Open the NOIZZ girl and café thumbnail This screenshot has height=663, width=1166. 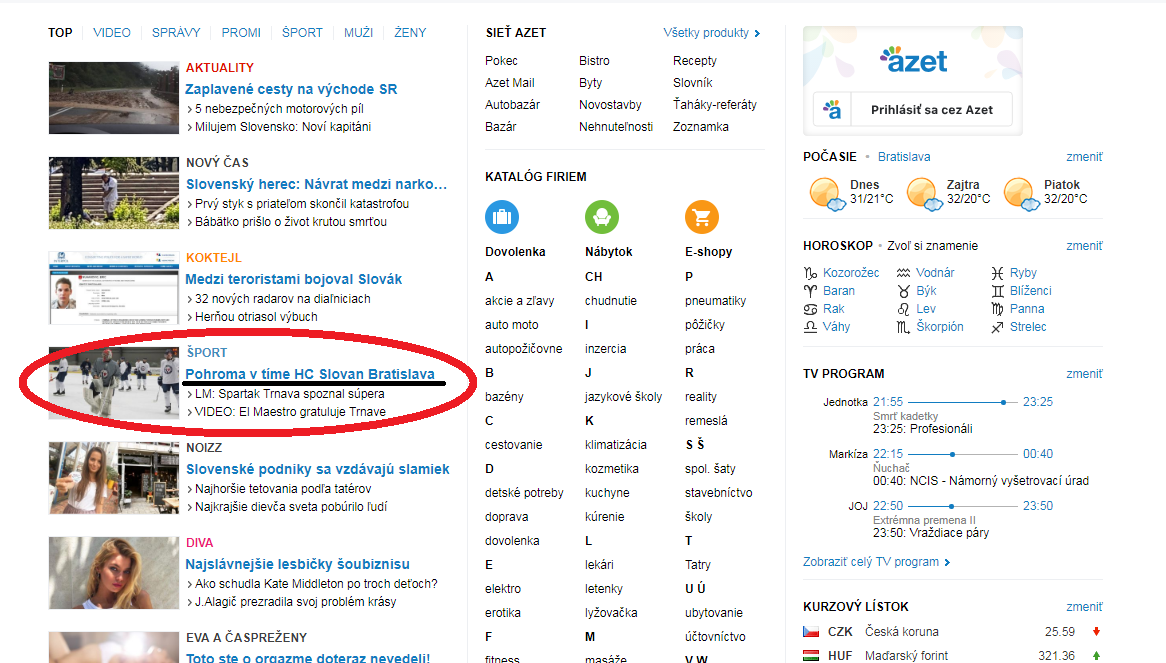(114, 479)
